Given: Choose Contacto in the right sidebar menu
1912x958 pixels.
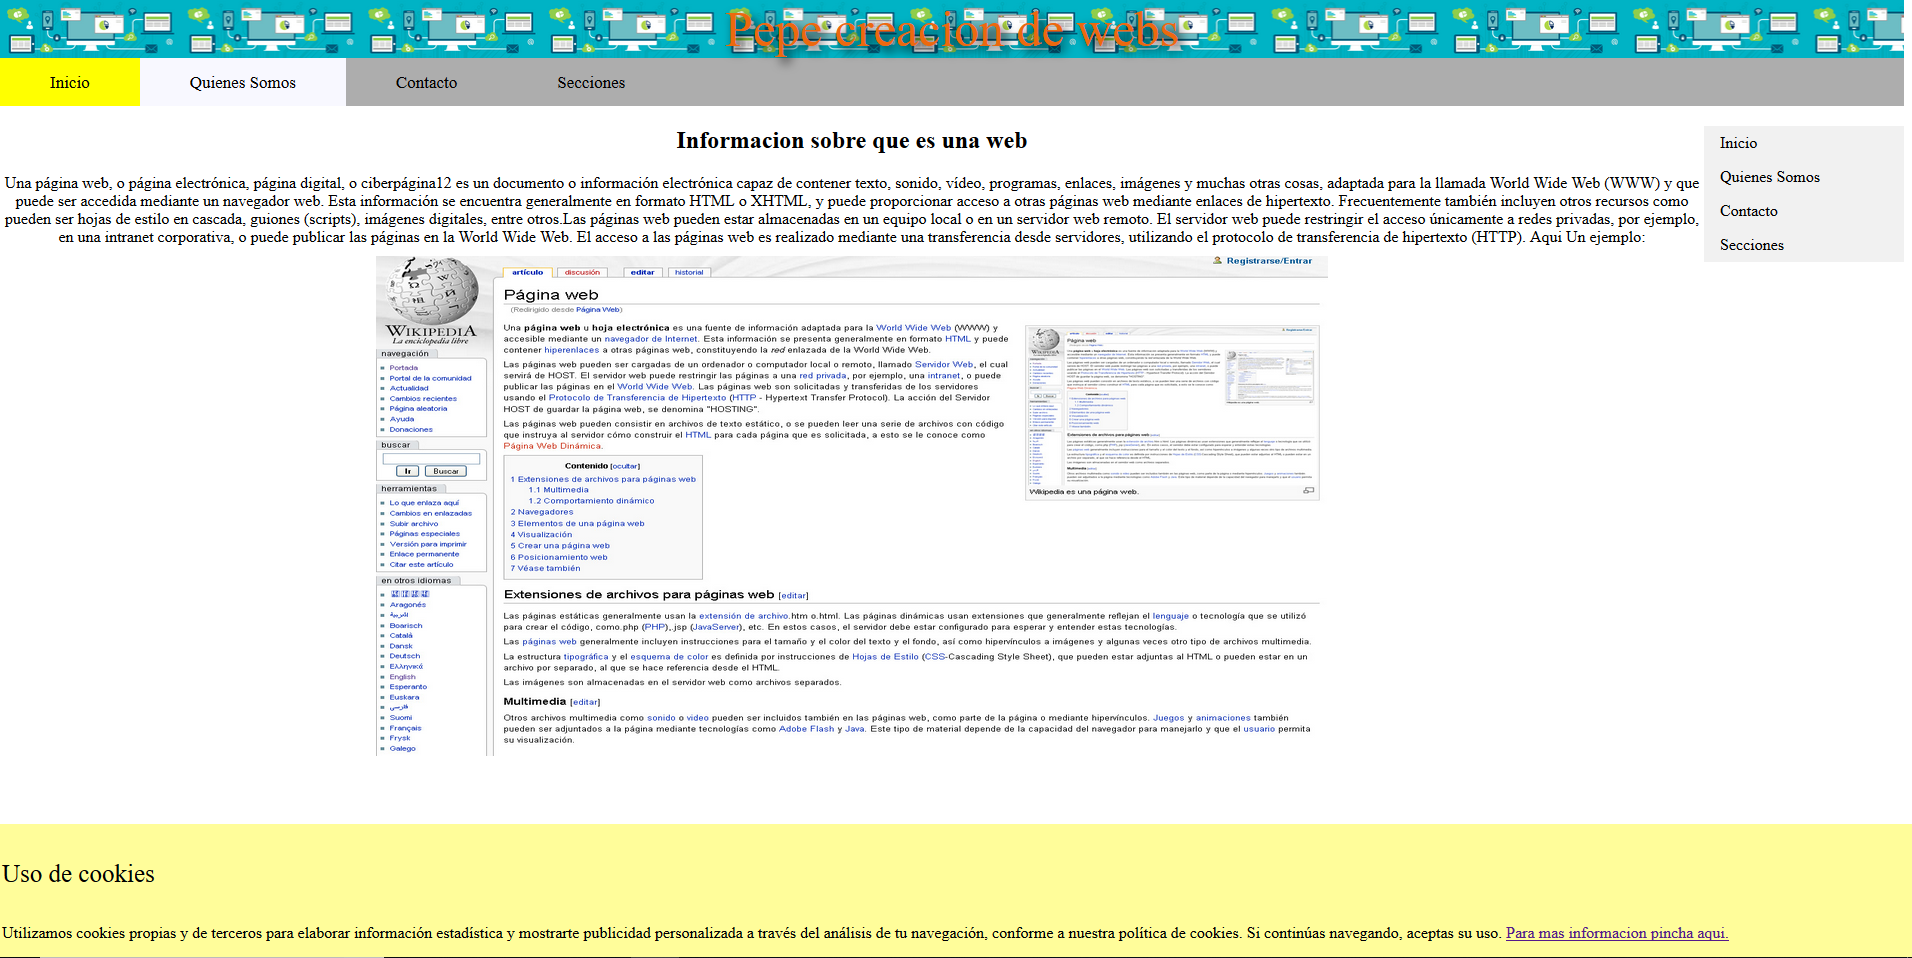Looking at the screenshot, I should (1803, 211).
